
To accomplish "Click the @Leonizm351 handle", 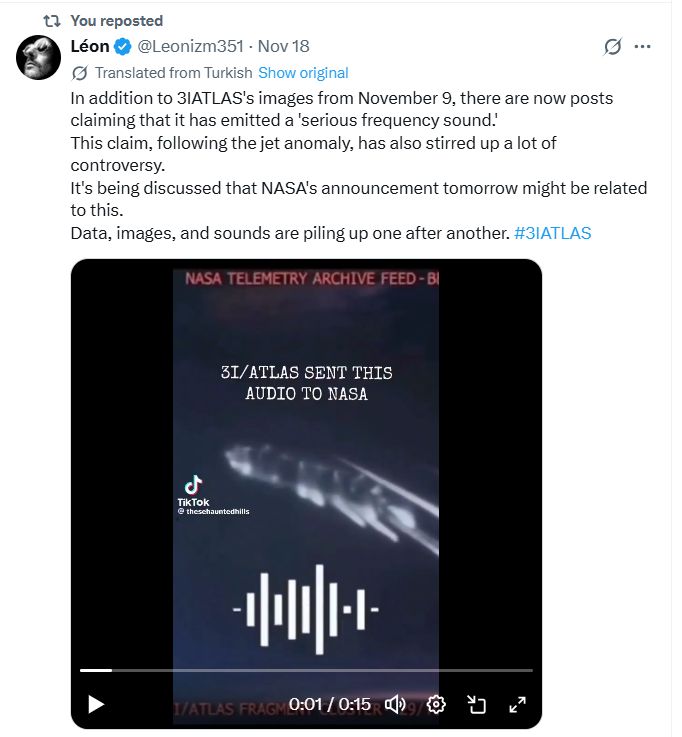I will pos(193,46).
